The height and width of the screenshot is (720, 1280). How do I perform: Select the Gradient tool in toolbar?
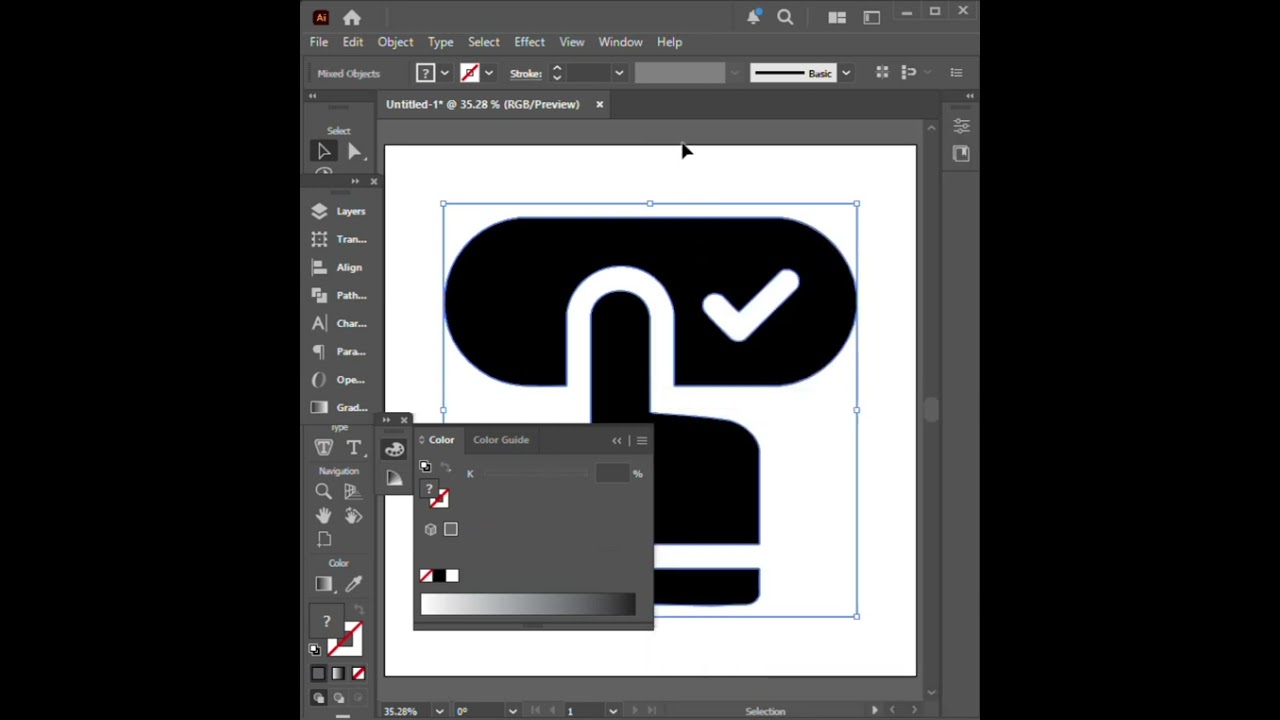coord(323,584)
